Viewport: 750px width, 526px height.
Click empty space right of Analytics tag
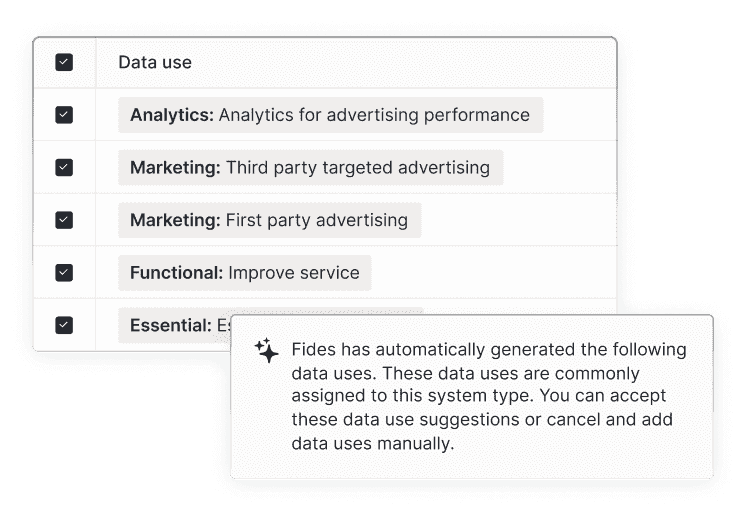580,115
